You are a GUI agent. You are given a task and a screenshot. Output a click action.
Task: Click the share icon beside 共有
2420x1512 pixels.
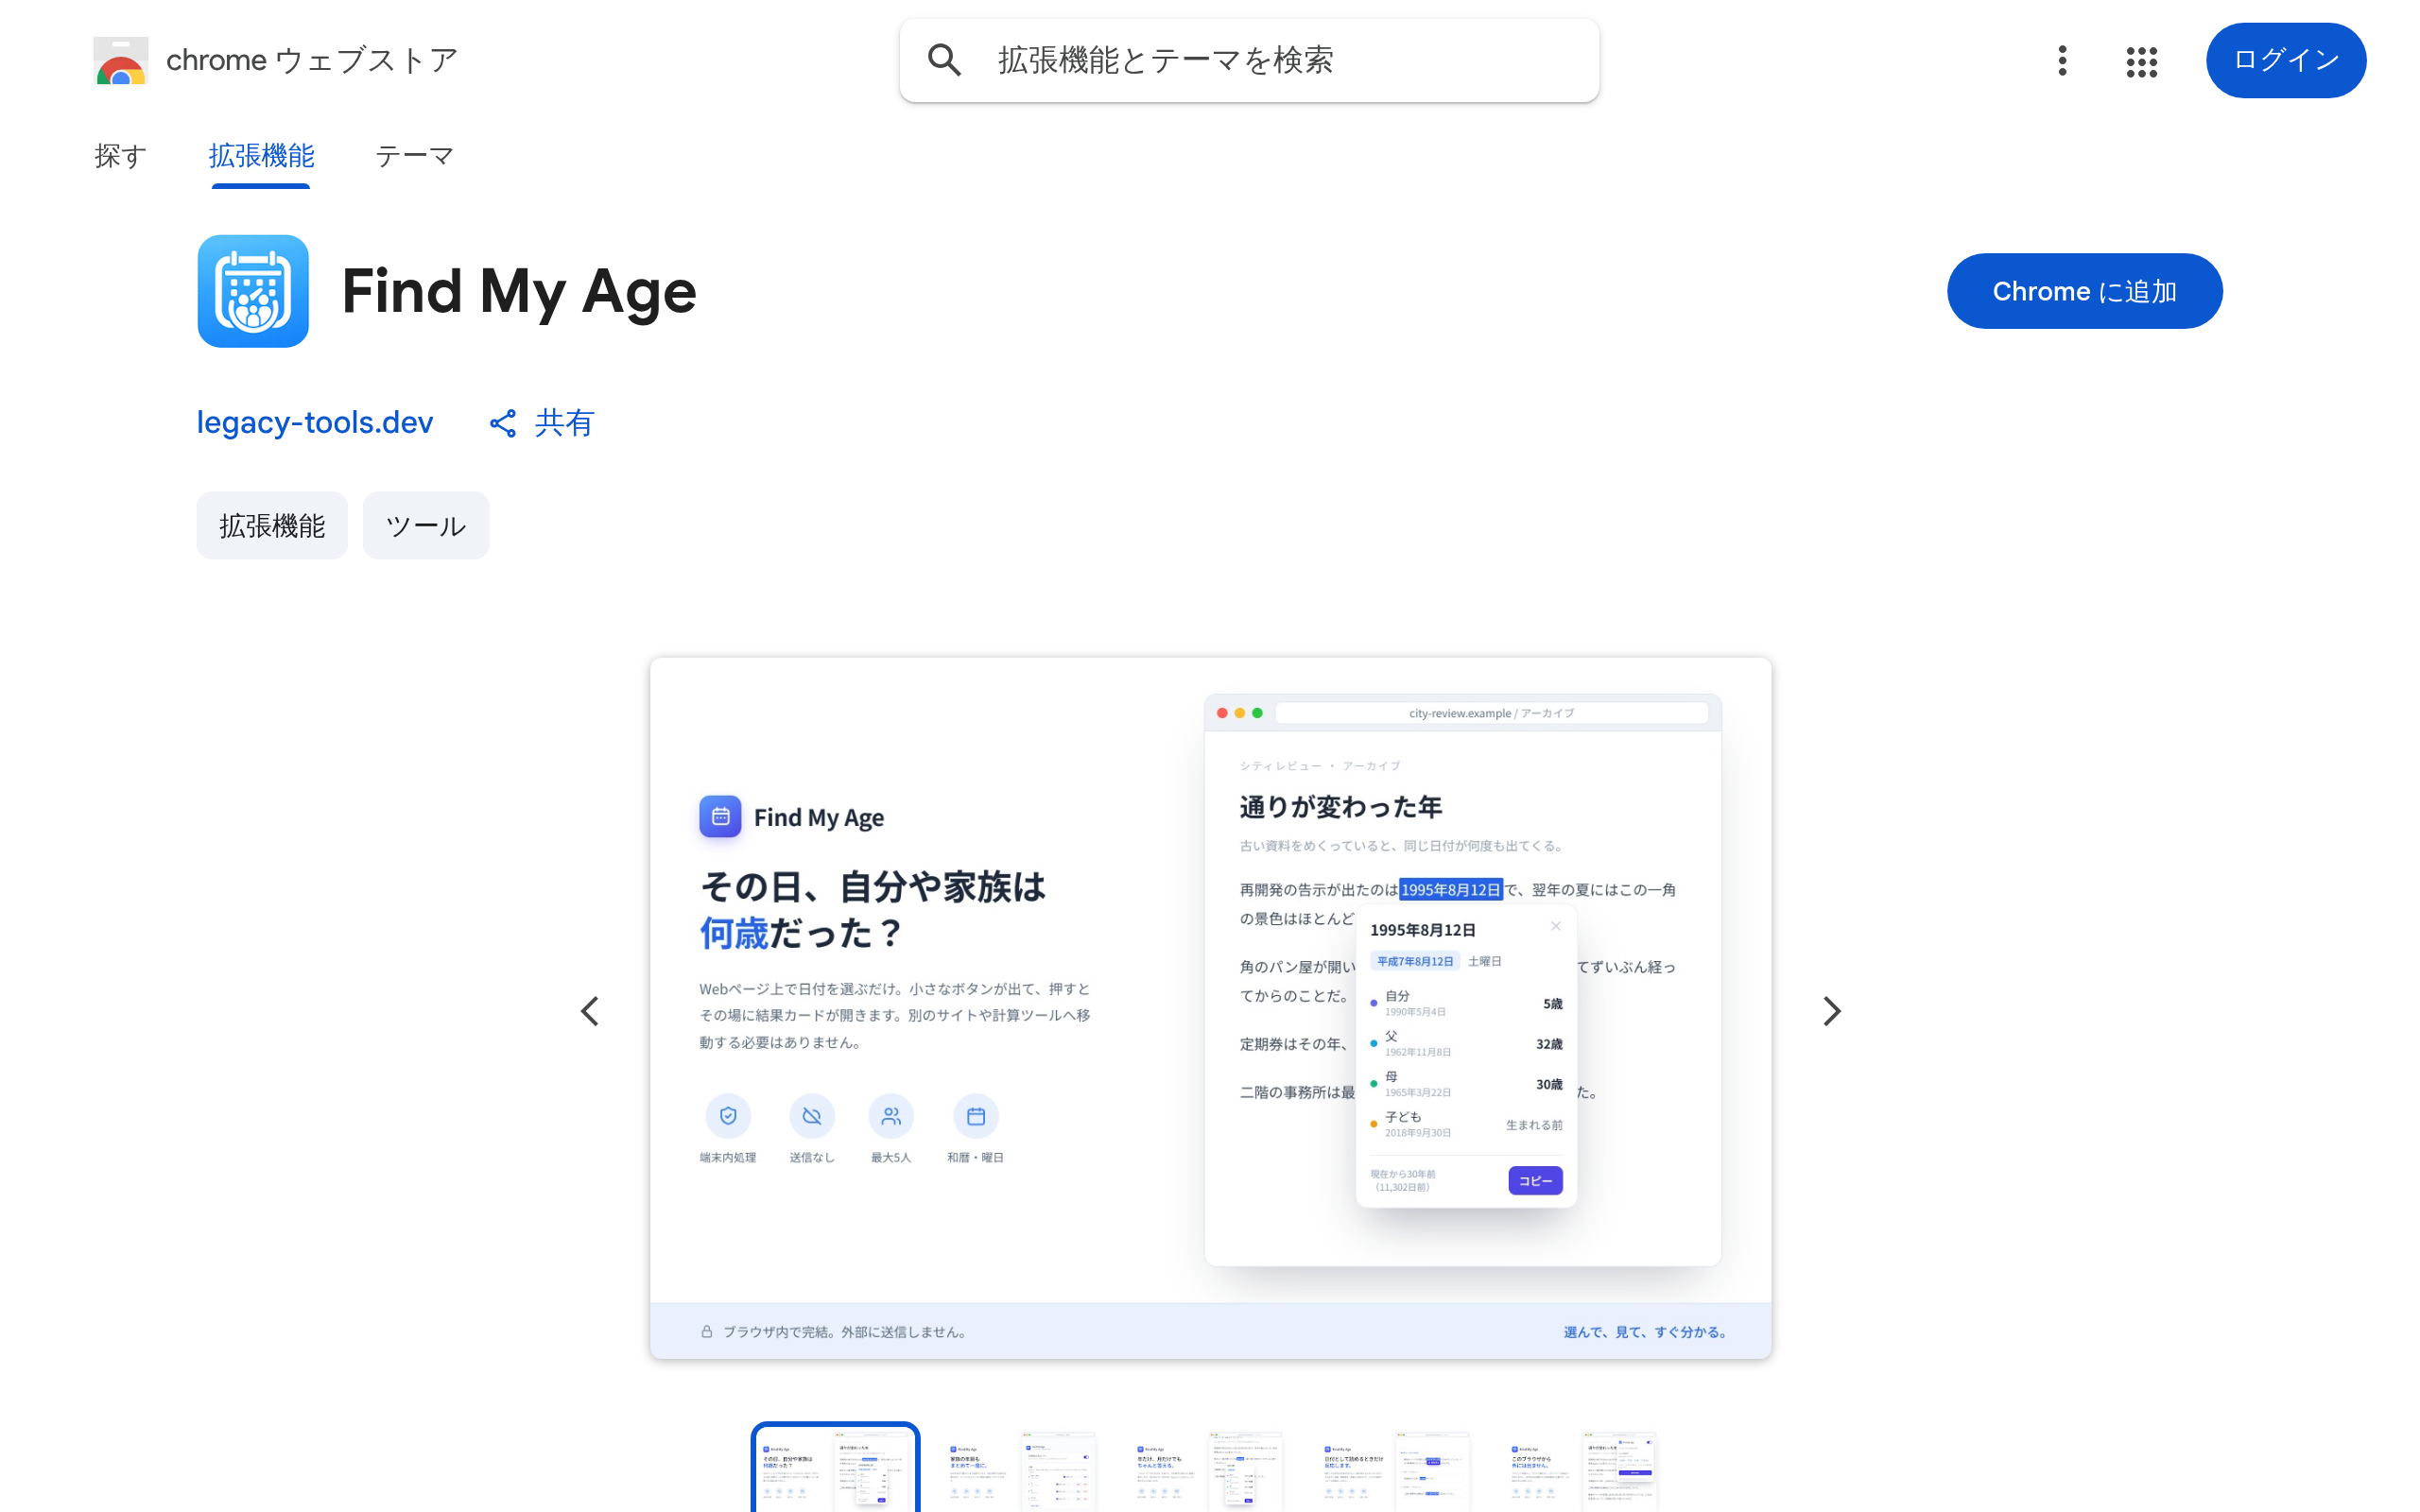point(503,423)
